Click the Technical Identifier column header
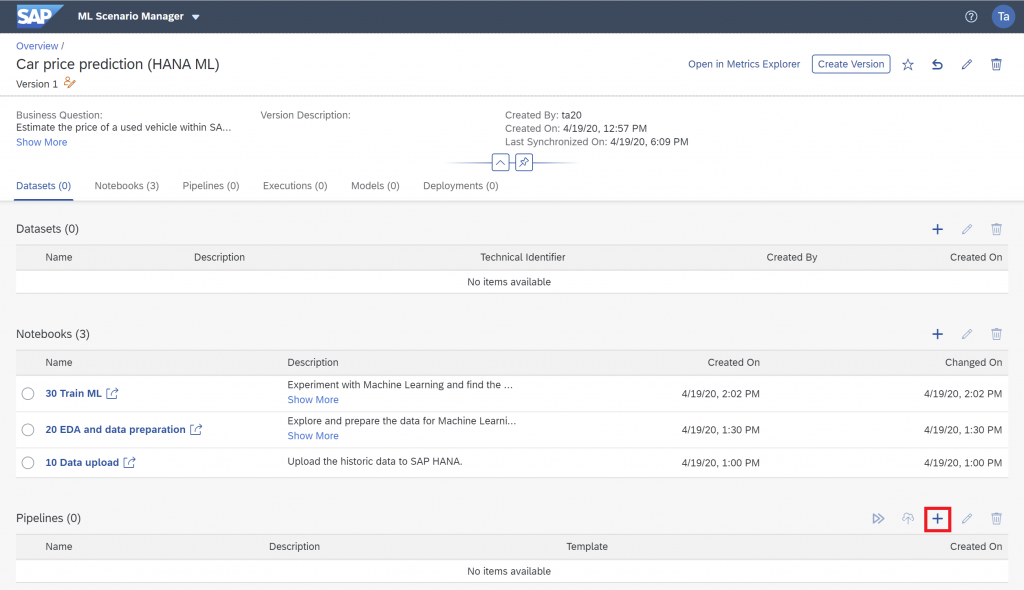 tap(523, 257)
